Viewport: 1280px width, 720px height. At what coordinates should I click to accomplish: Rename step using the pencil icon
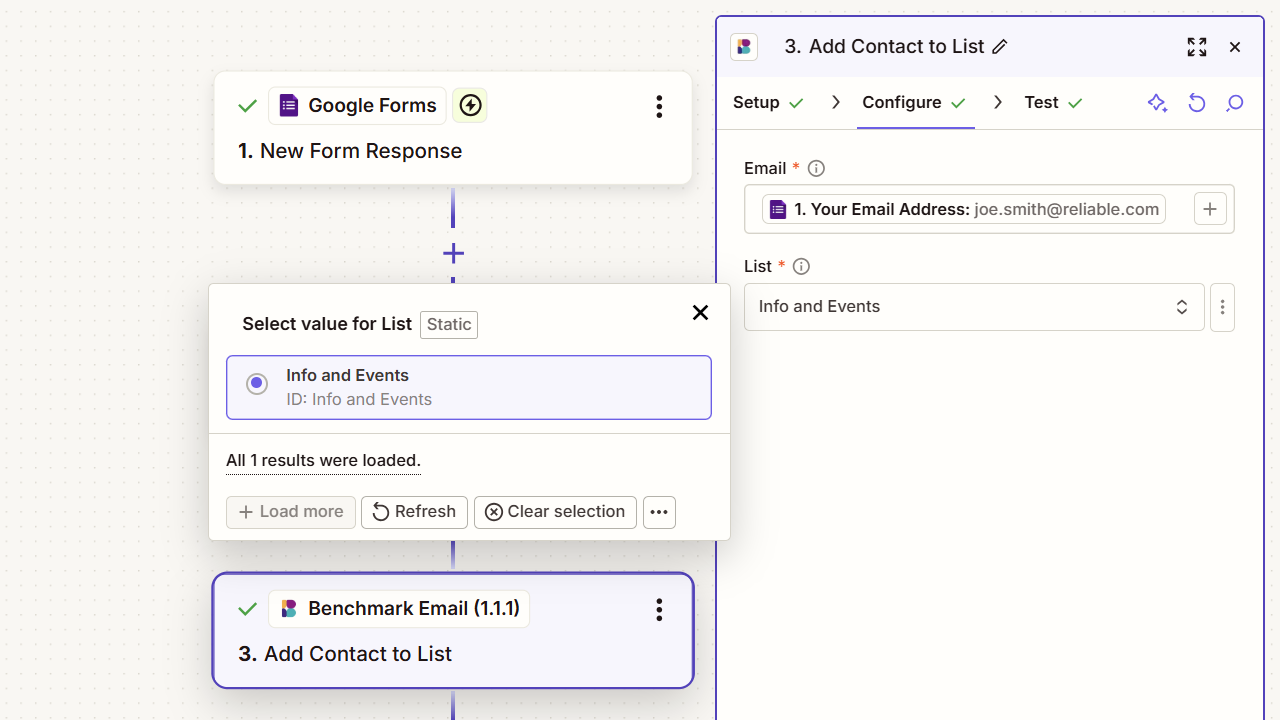[999, 47]
